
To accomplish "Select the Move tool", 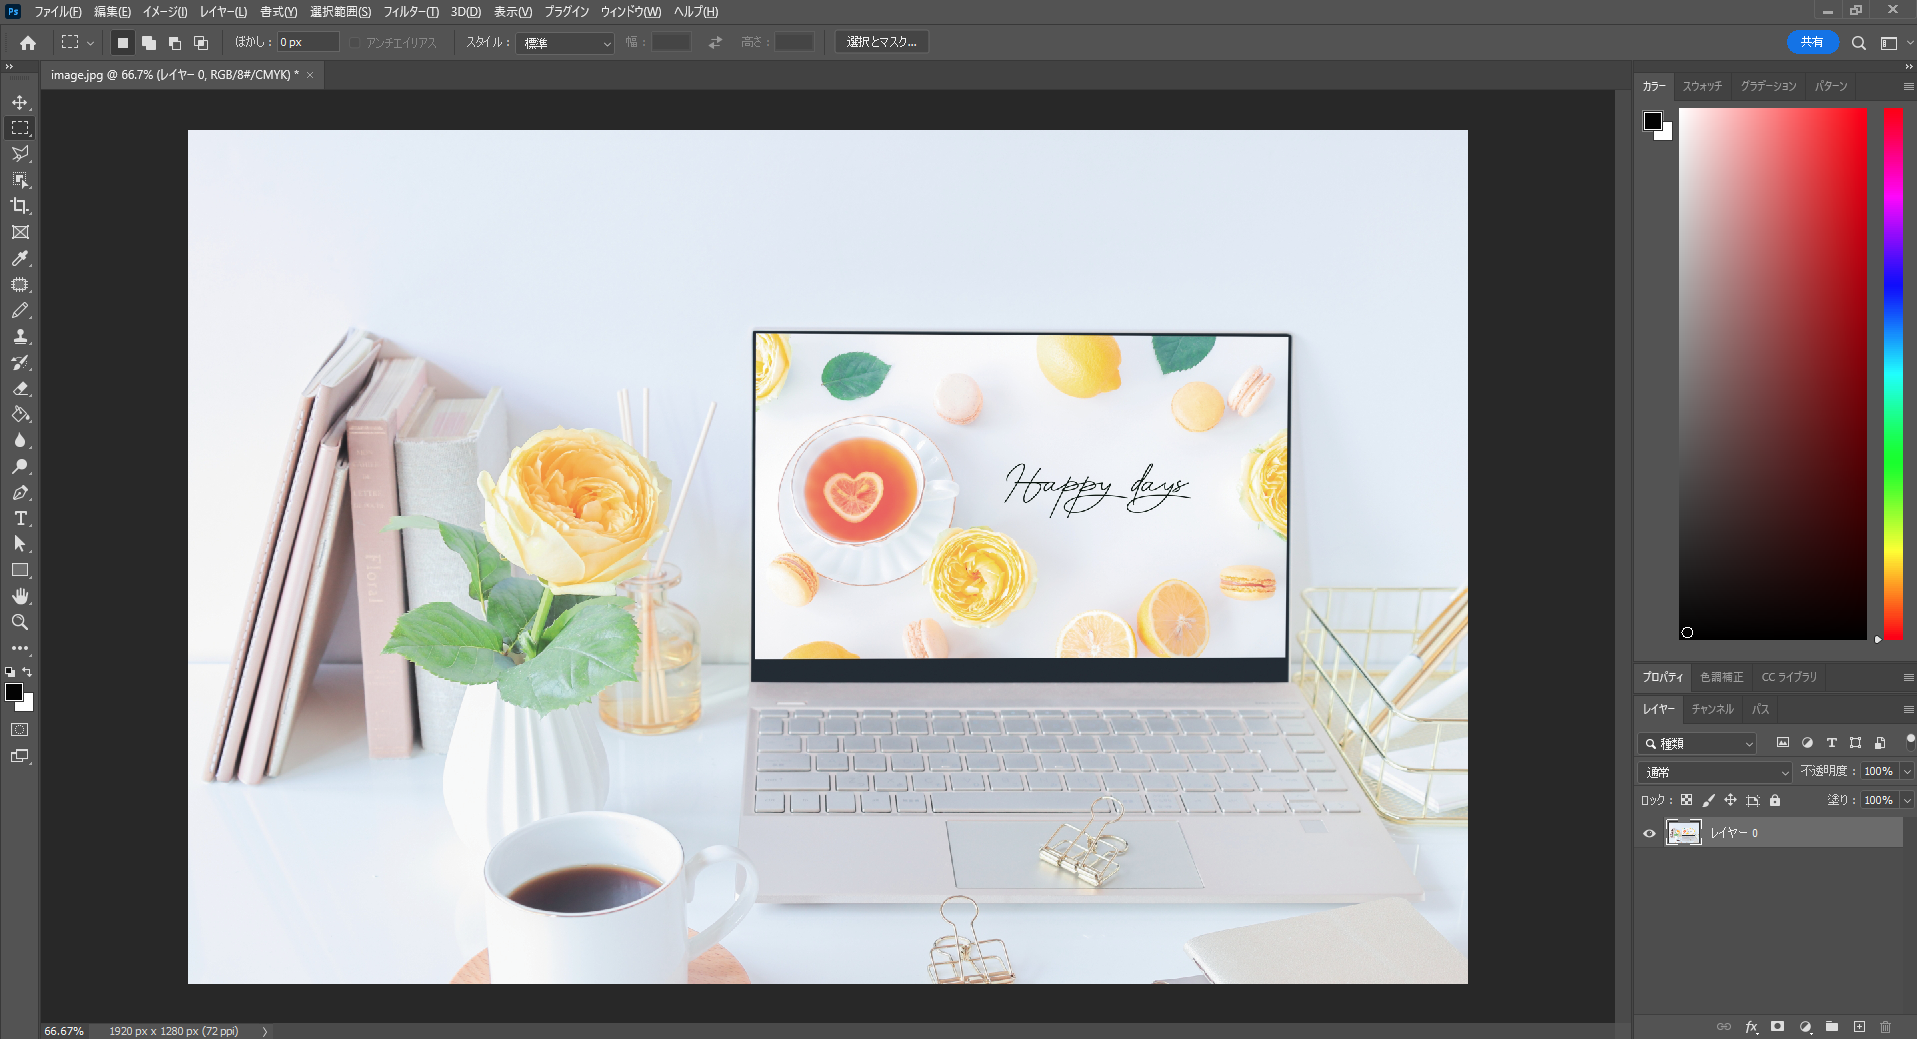I will tap(20, 102).
